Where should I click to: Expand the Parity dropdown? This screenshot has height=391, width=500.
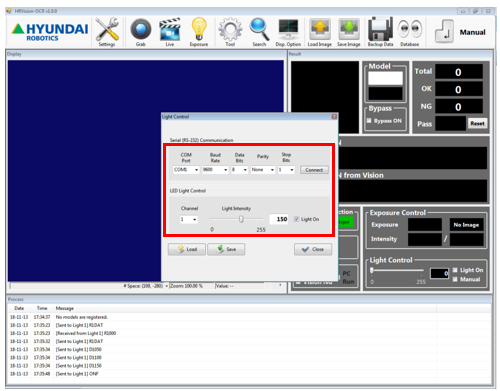coord(263,170)
